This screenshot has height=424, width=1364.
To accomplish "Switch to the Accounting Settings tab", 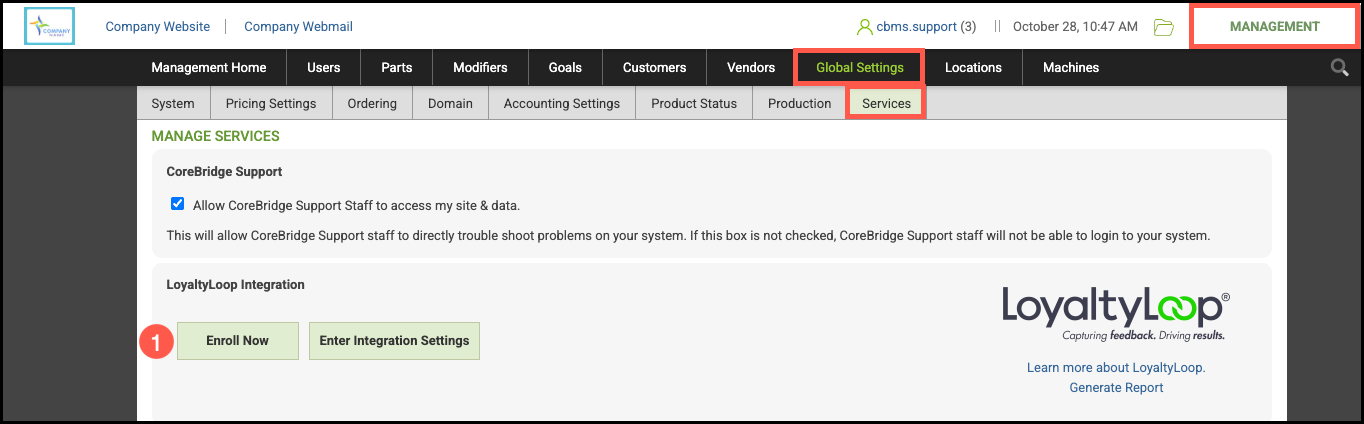I will (562, 103).
